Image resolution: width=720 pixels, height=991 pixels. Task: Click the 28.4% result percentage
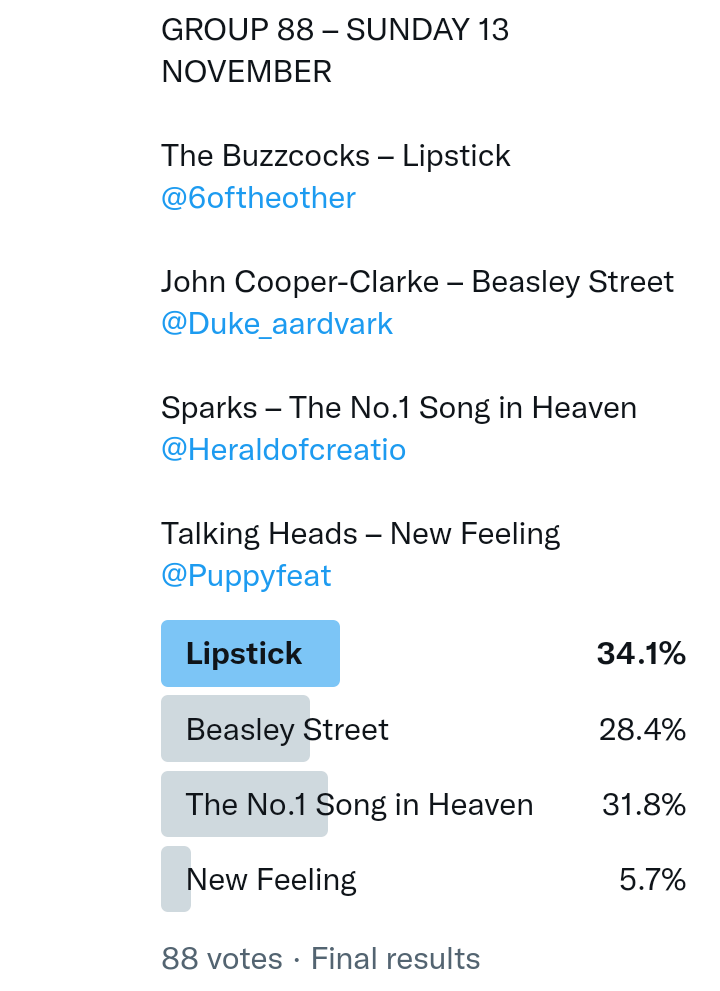tap(642, 730)
